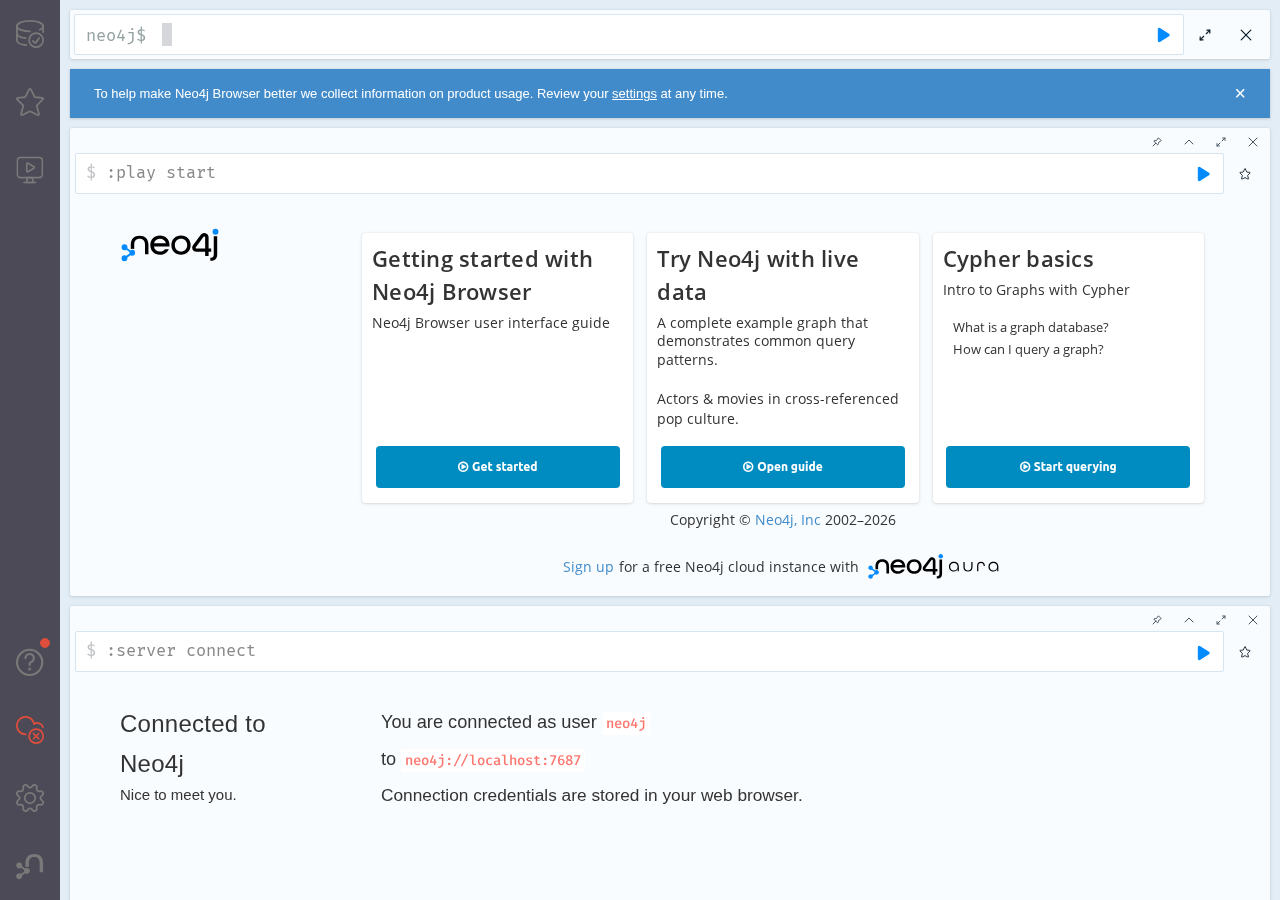
Task: Open the Browser Settings gear icon
Action: click(30, 798)
